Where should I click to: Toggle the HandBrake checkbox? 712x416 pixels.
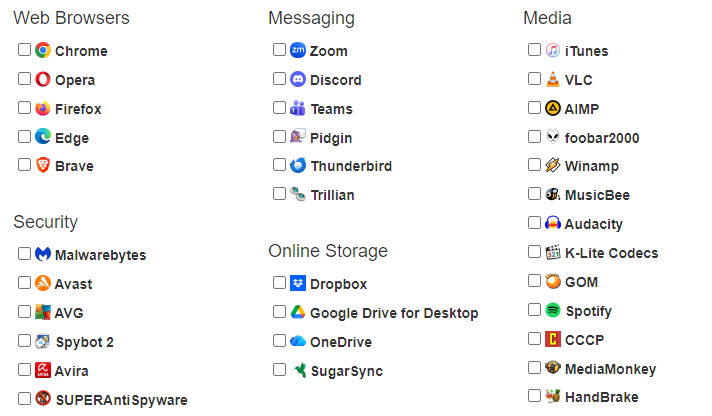click(x=534, y=396)
